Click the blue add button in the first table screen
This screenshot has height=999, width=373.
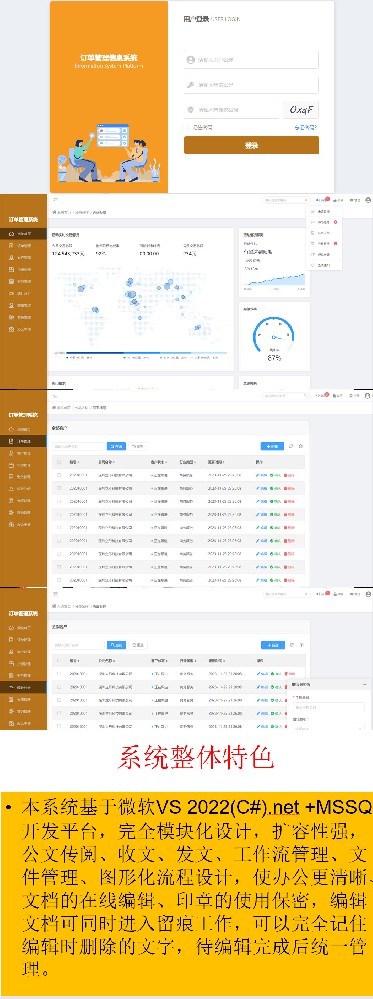(x=272, y=447)
